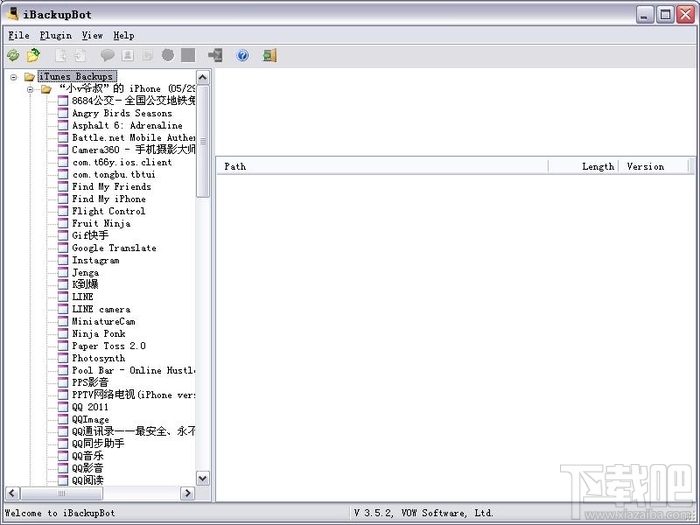The height and width of the screenshot is (525, 700).
Task: Select com.t66y.ios.client entry
Action: point(122,162)
